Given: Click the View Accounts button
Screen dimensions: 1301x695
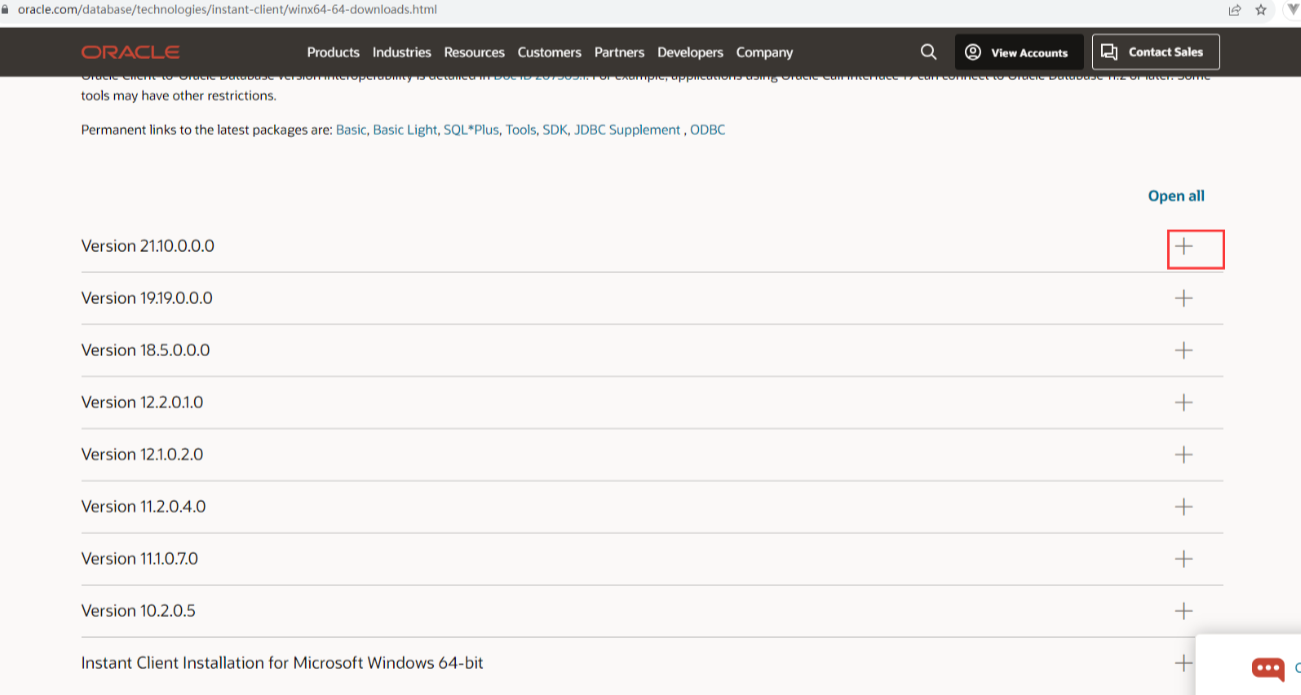Looking at the screenshot, I should click(x=1019, y=52).
